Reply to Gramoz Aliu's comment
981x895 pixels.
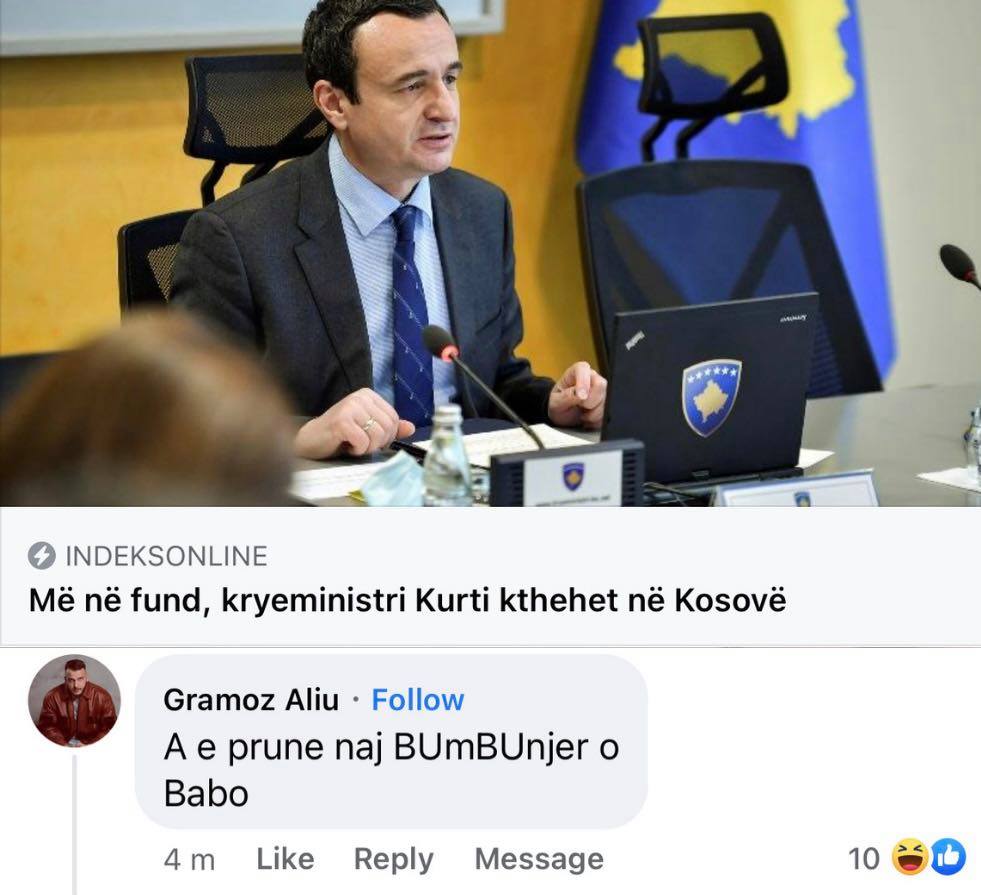pos(394,859)
